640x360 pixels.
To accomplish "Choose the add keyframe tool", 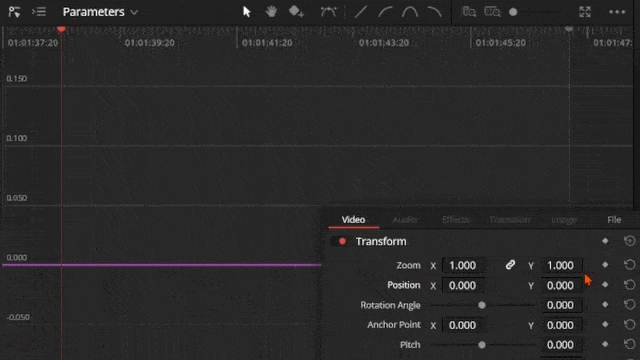I will tap(296, 12).
